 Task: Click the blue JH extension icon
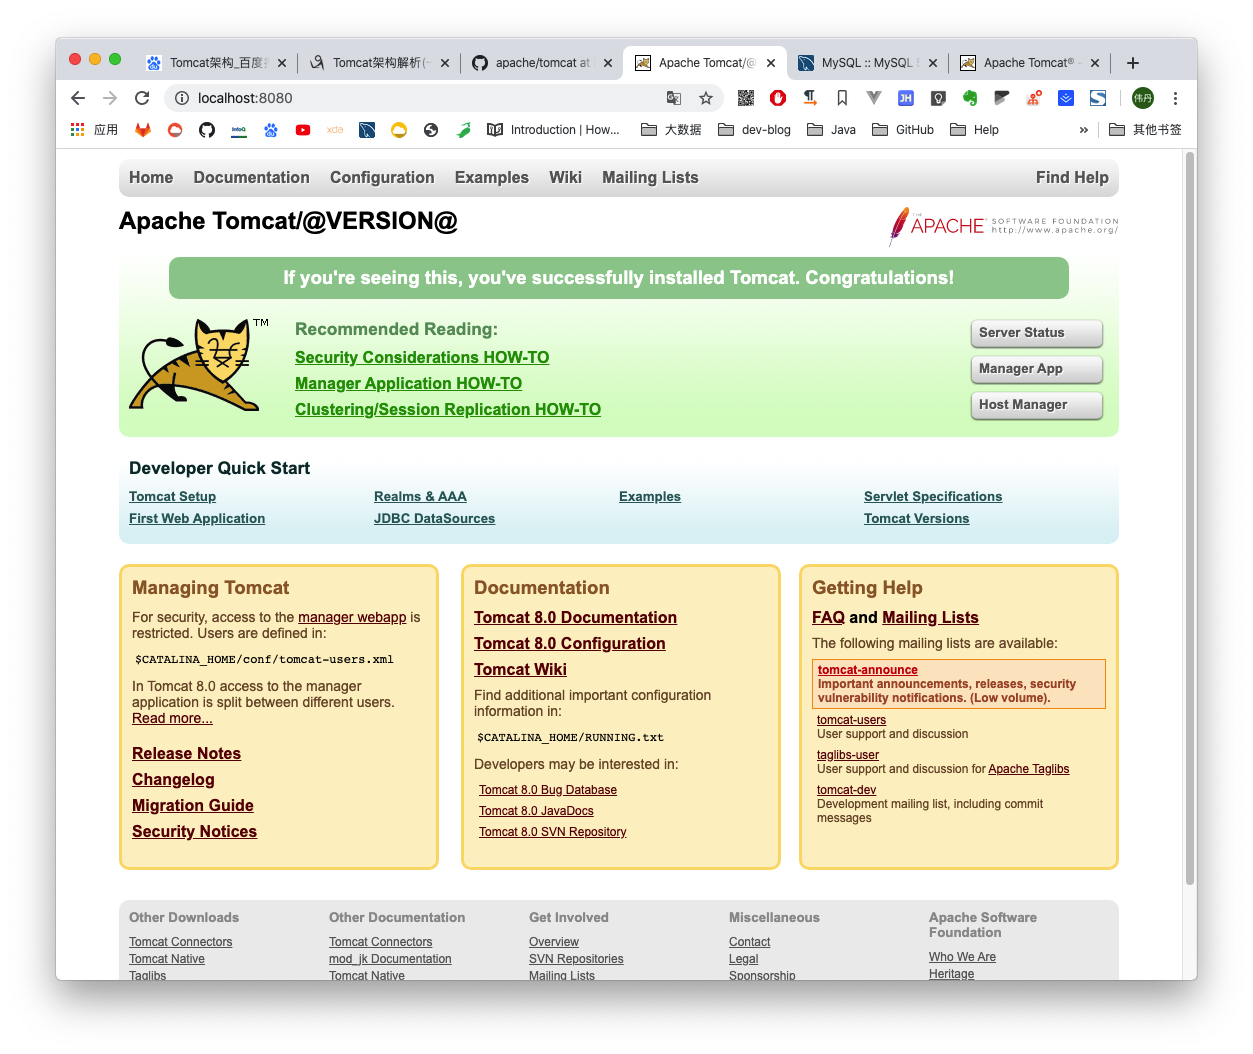906,98
